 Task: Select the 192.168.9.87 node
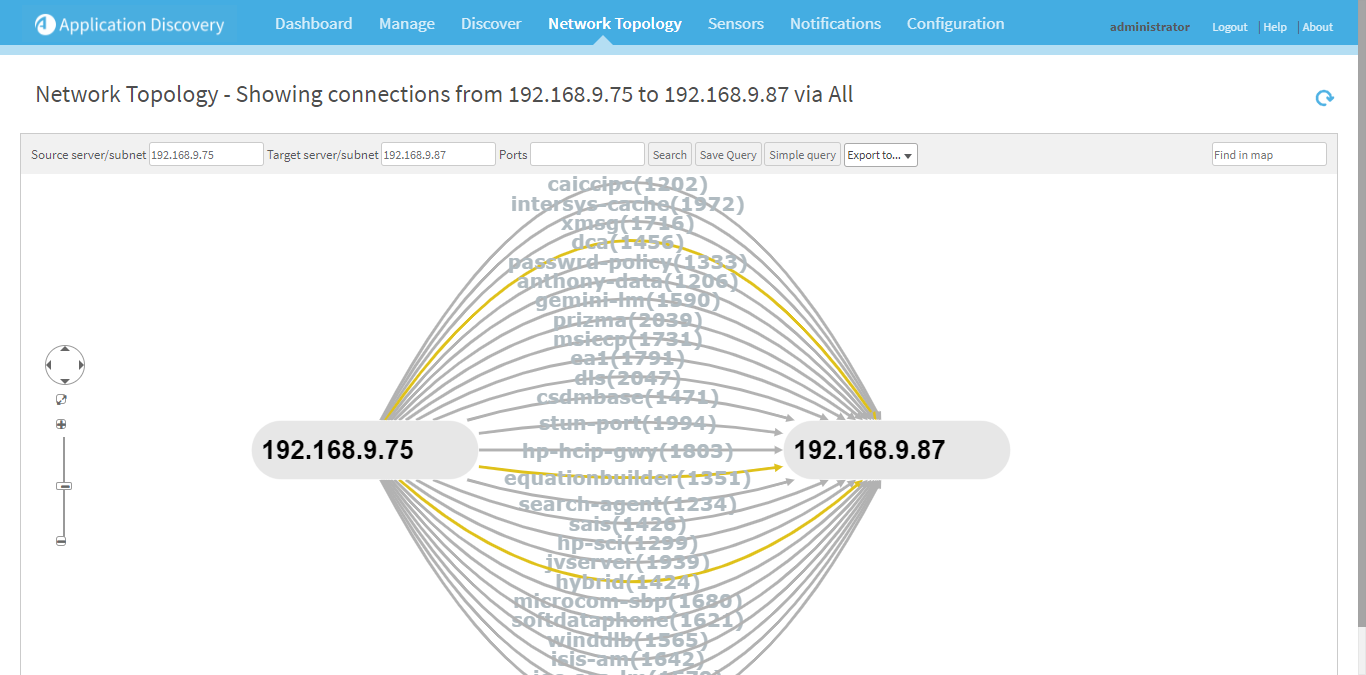tap(896, 450)
